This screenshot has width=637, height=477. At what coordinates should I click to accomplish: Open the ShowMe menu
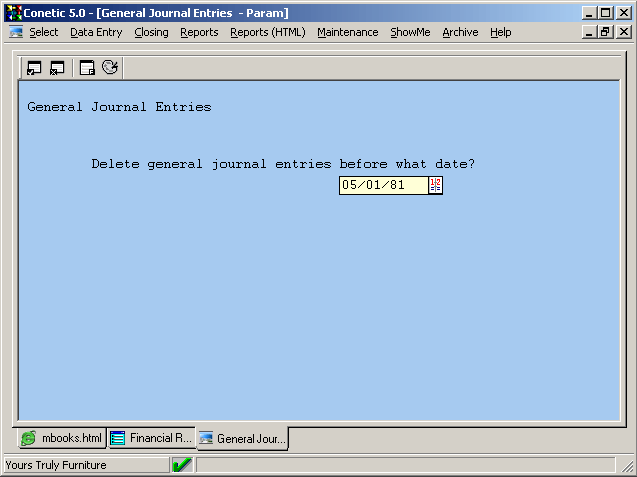[410, 32]
